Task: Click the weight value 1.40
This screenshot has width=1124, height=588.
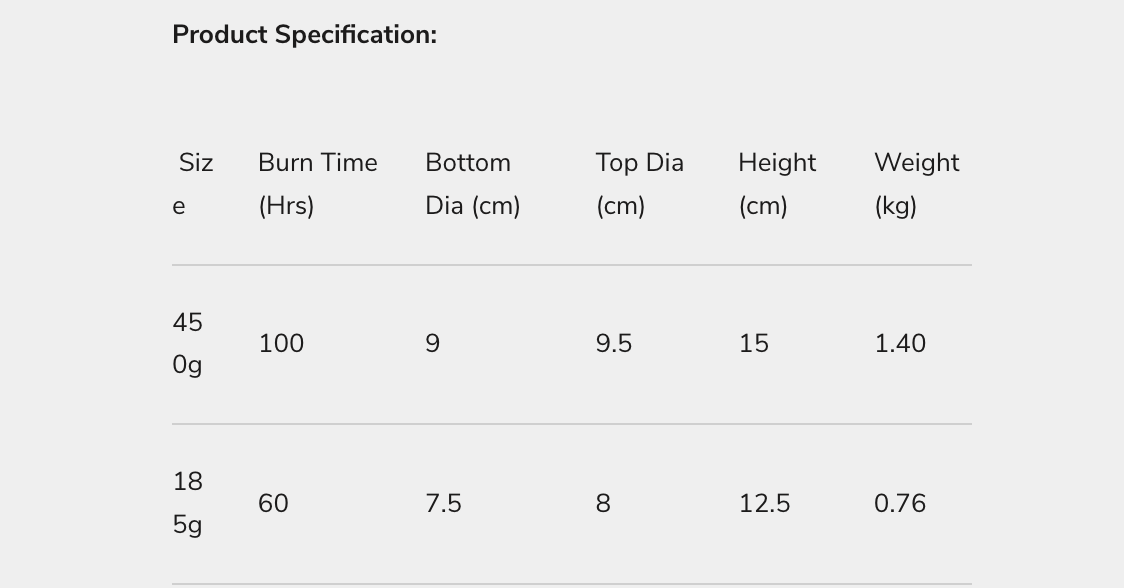Action: click(900, 344)
